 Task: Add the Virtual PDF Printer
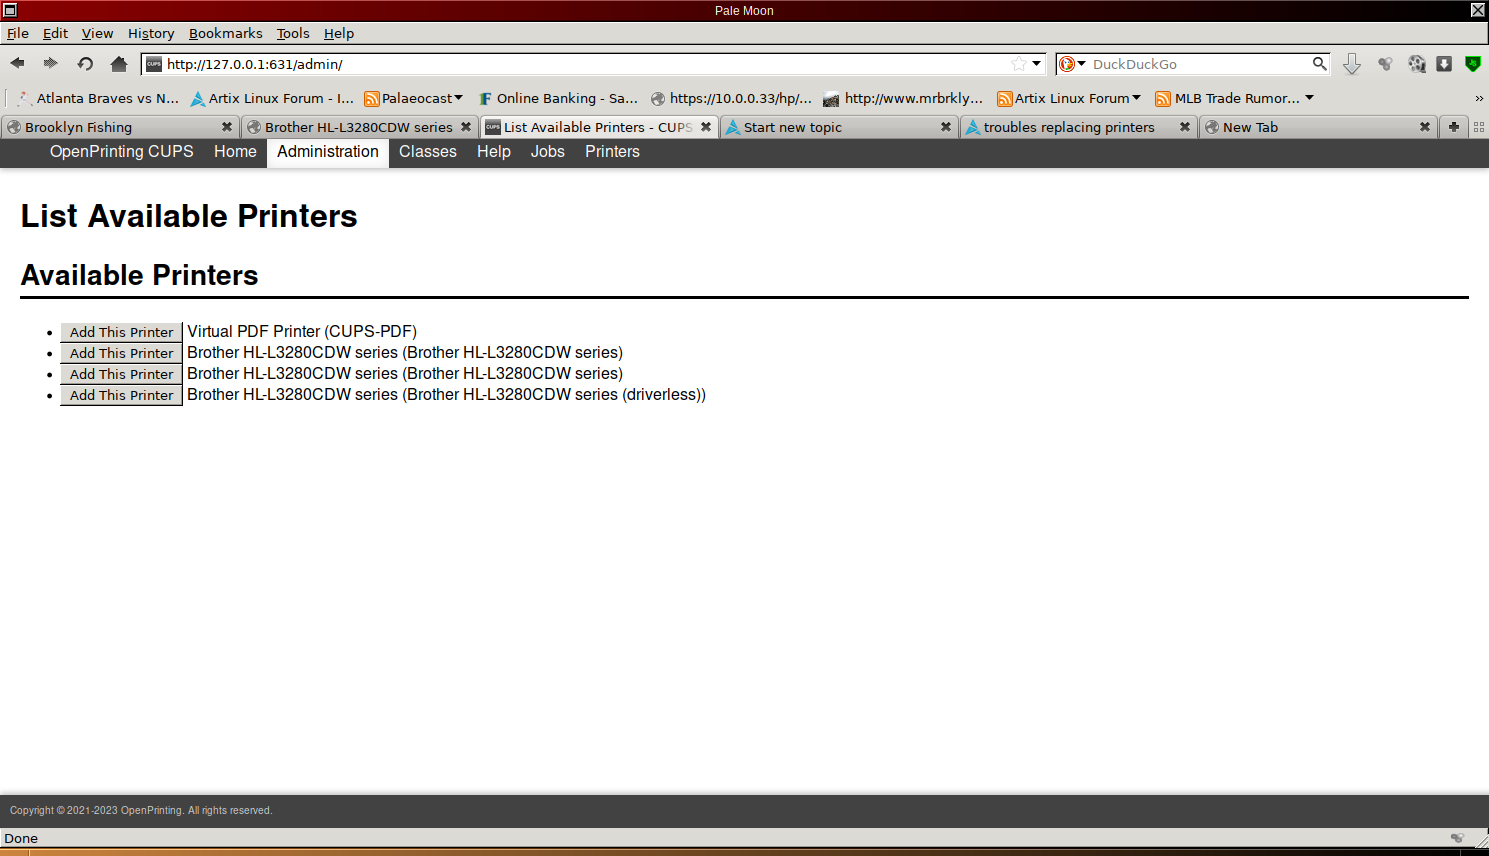point(121,332)
